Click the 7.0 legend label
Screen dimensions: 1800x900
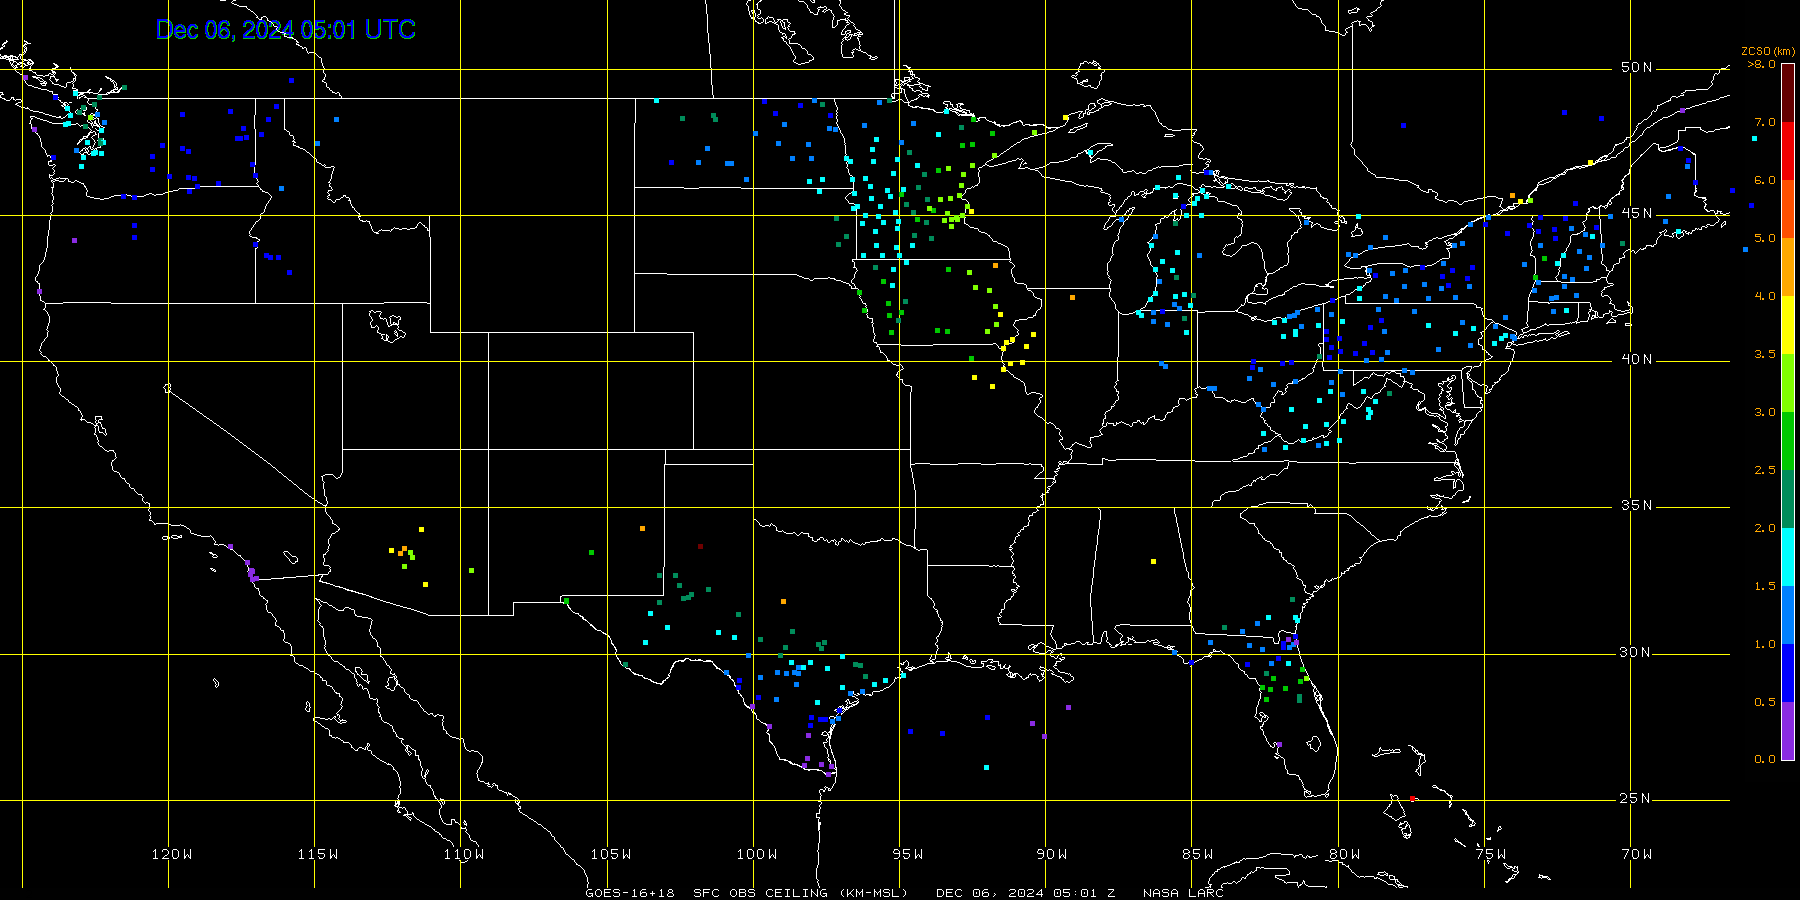(1765, 122)
